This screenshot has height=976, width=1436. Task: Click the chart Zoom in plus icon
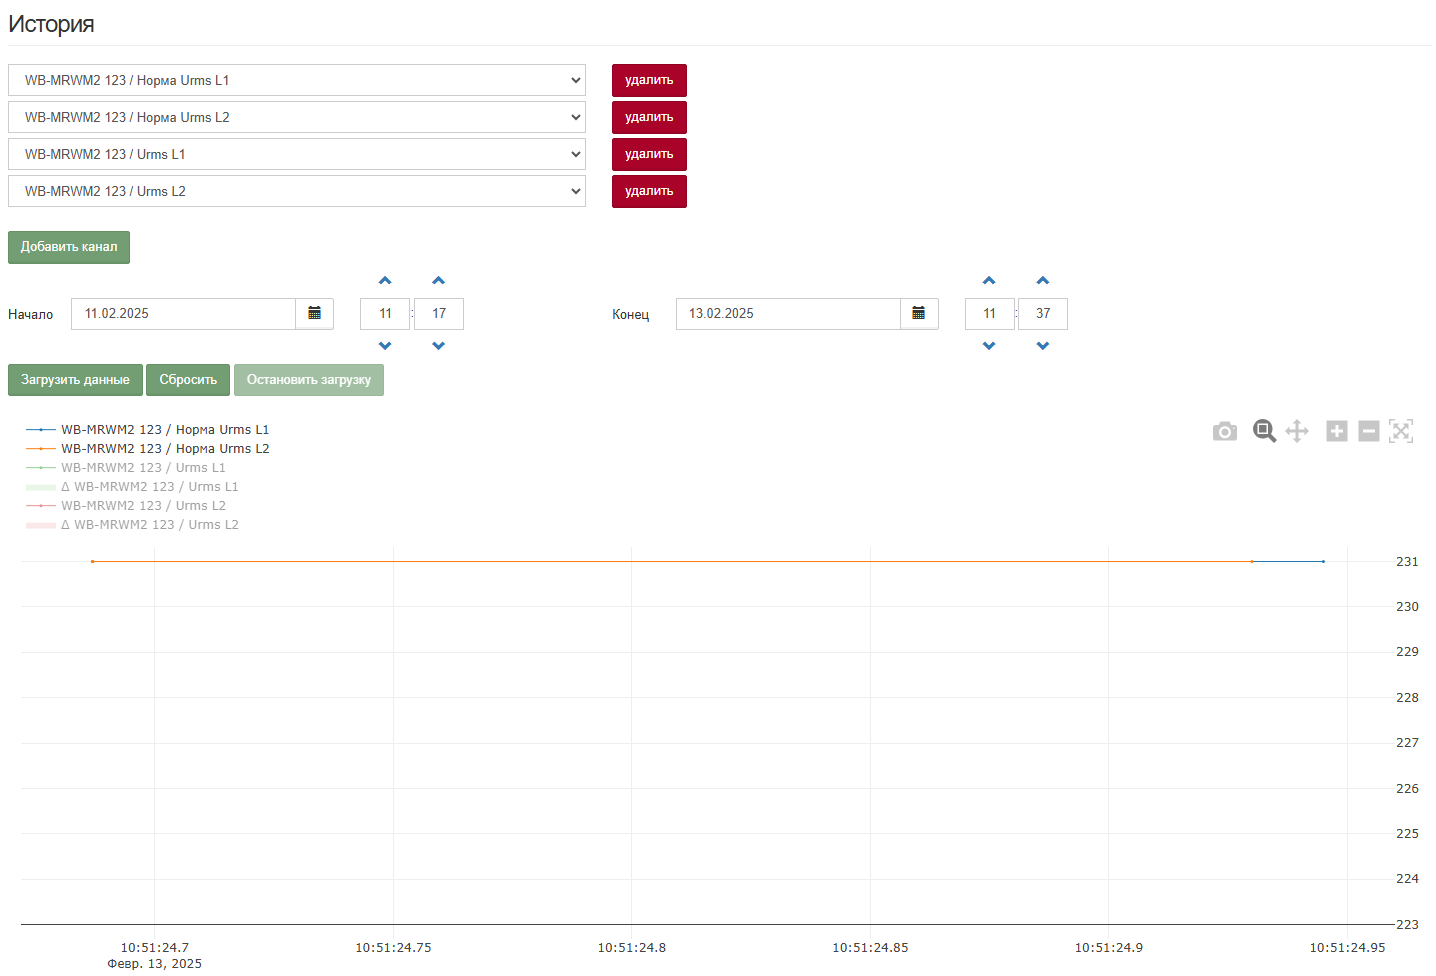point(1337,431)
